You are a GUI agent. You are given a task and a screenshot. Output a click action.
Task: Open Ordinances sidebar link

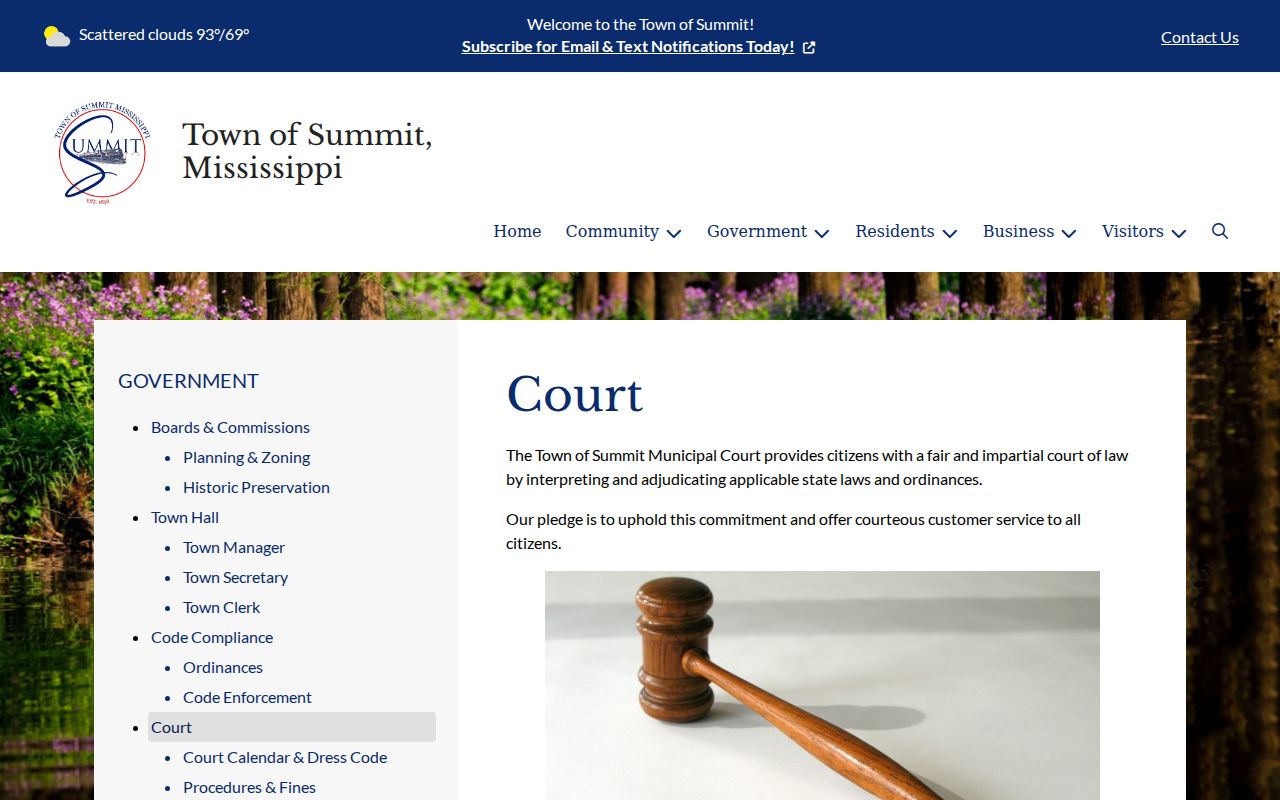tap(223, 667)
